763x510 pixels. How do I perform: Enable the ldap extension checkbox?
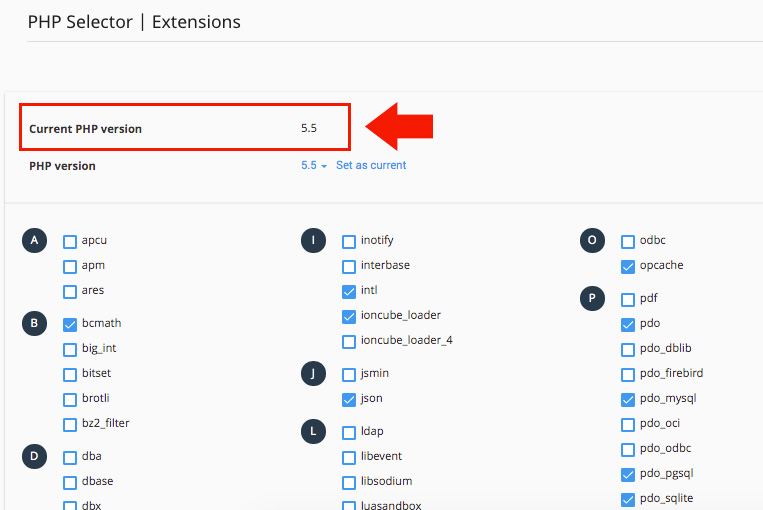349,432
